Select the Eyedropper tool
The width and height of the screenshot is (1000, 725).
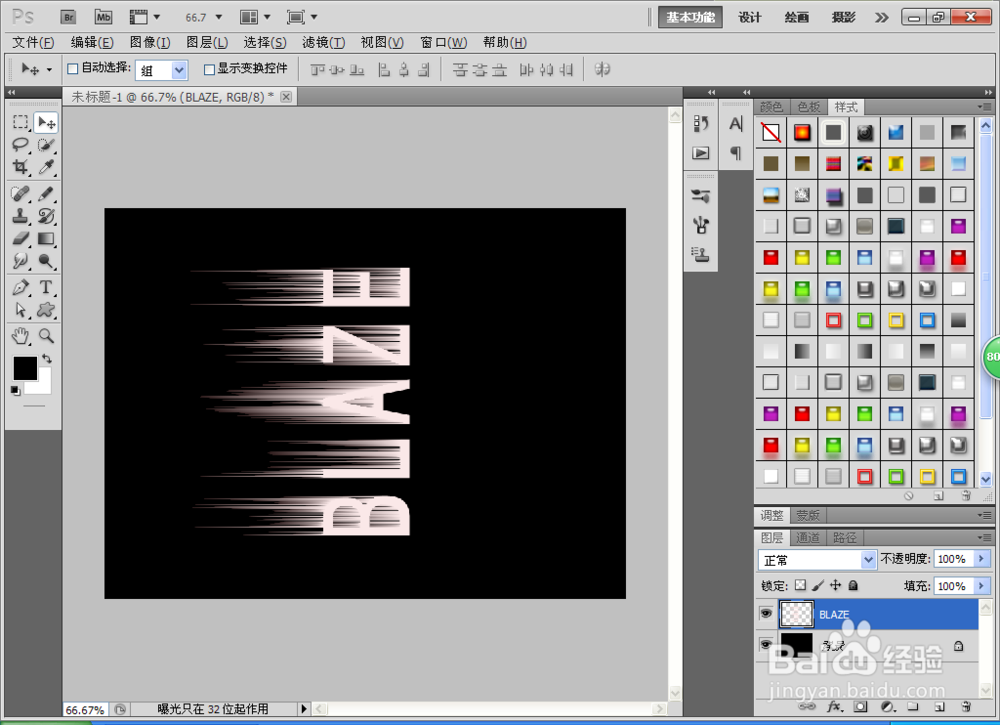46,166
